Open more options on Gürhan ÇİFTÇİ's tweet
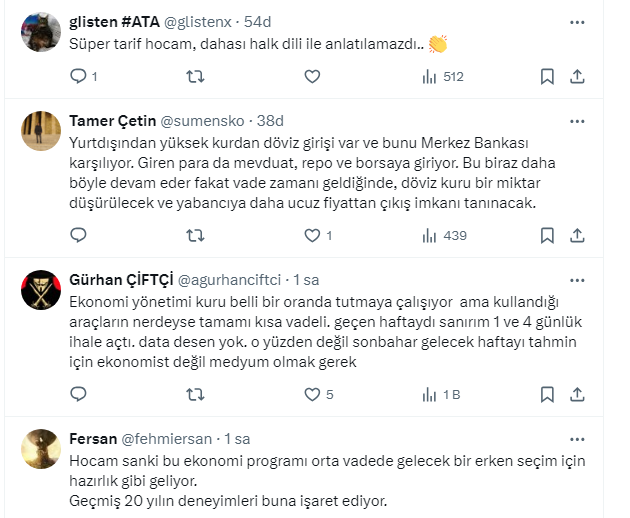 577,280
